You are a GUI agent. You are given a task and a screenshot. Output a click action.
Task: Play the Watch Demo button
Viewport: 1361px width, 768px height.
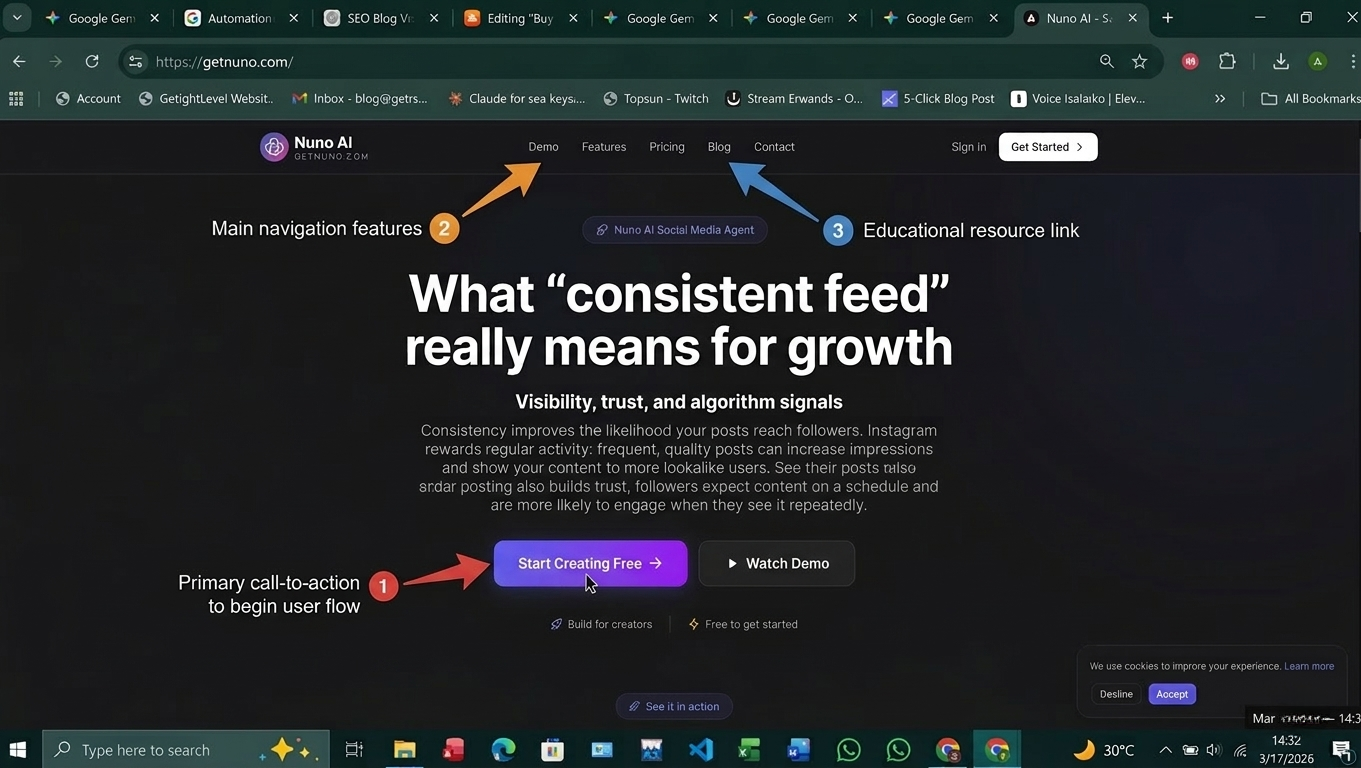click(777, 563)
